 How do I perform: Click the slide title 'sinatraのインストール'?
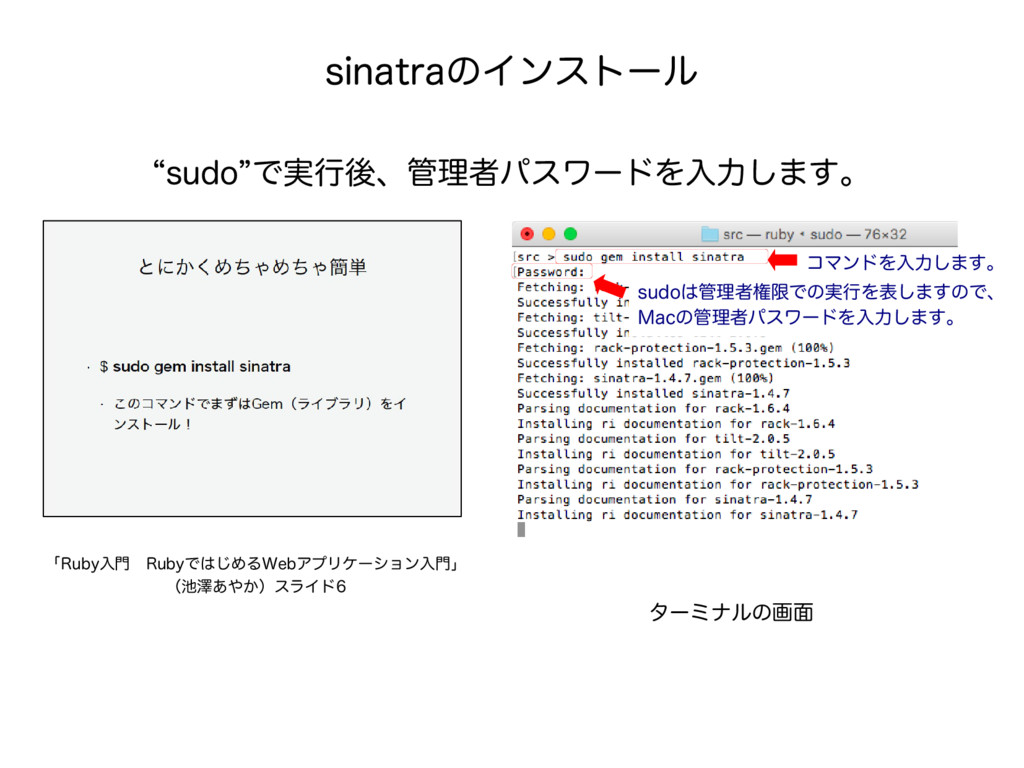pos(511,71)
